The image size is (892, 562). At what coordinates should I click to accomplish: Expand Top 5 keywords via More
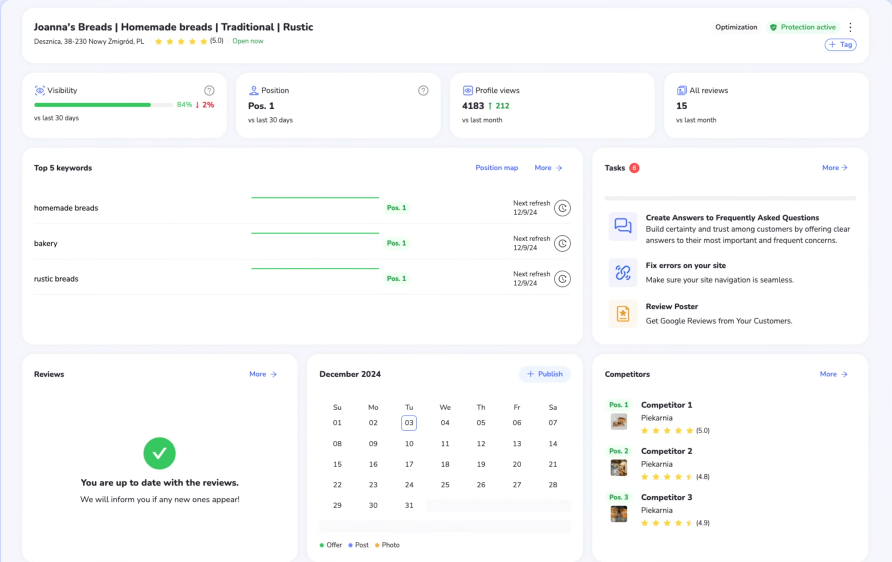tap(548, 168)
